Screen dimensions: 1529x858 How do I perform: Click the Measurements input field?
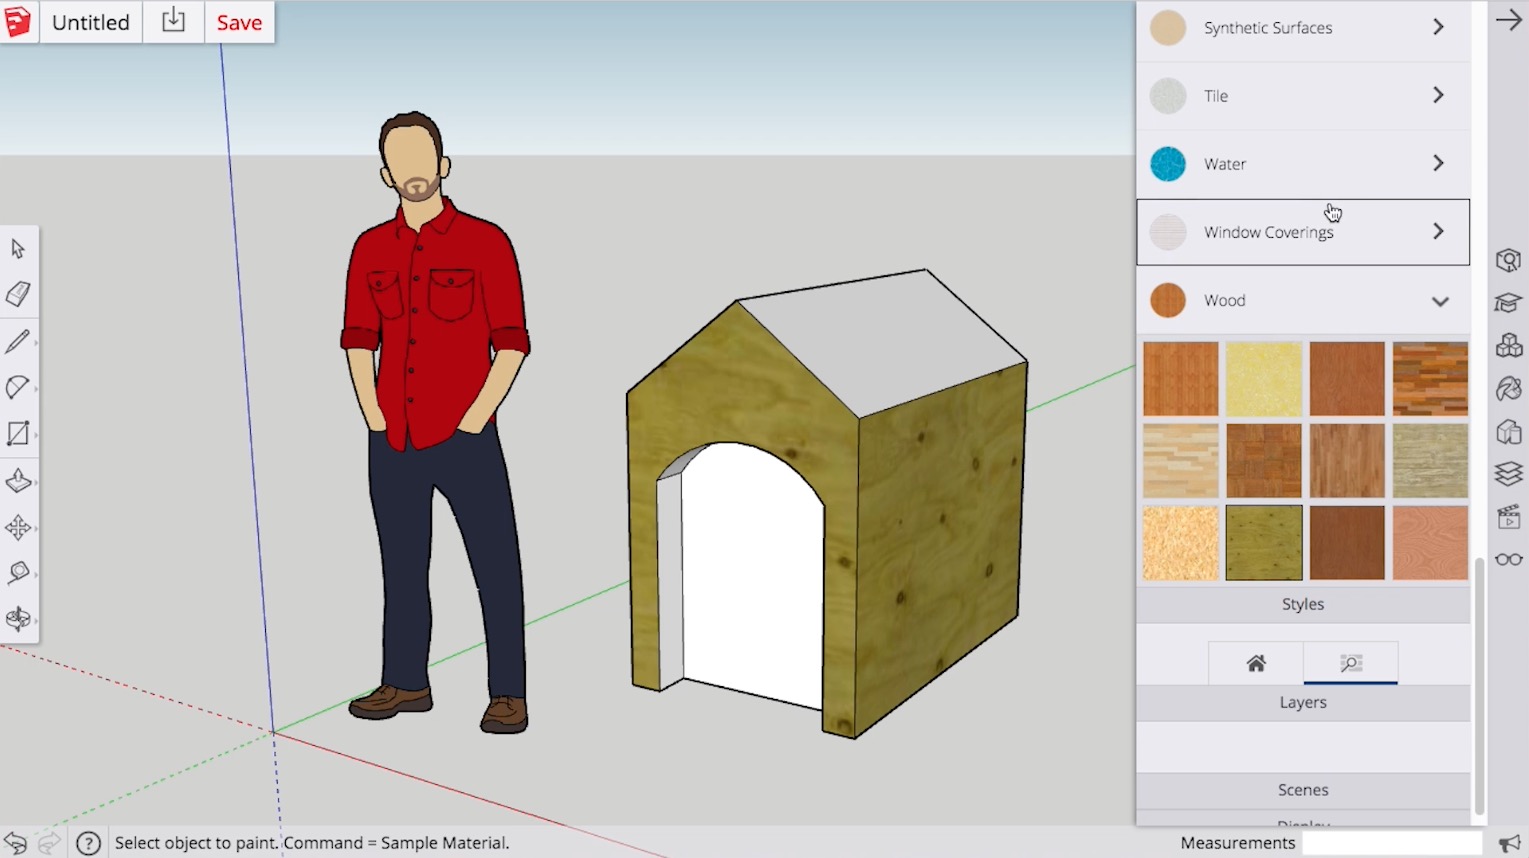[x=1390, y=843]
